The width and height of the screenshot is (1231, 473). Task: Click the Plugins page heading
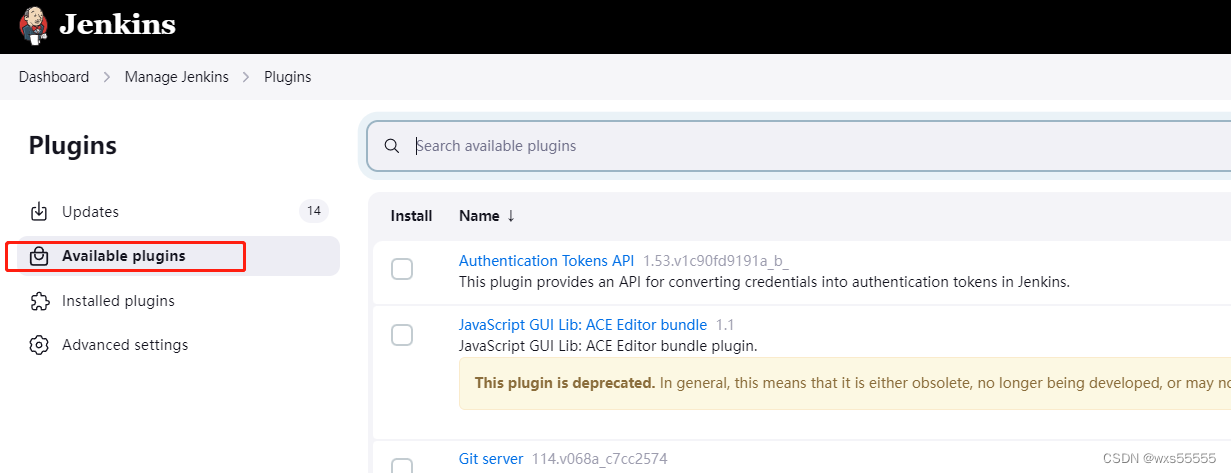(x=73, y=146)
